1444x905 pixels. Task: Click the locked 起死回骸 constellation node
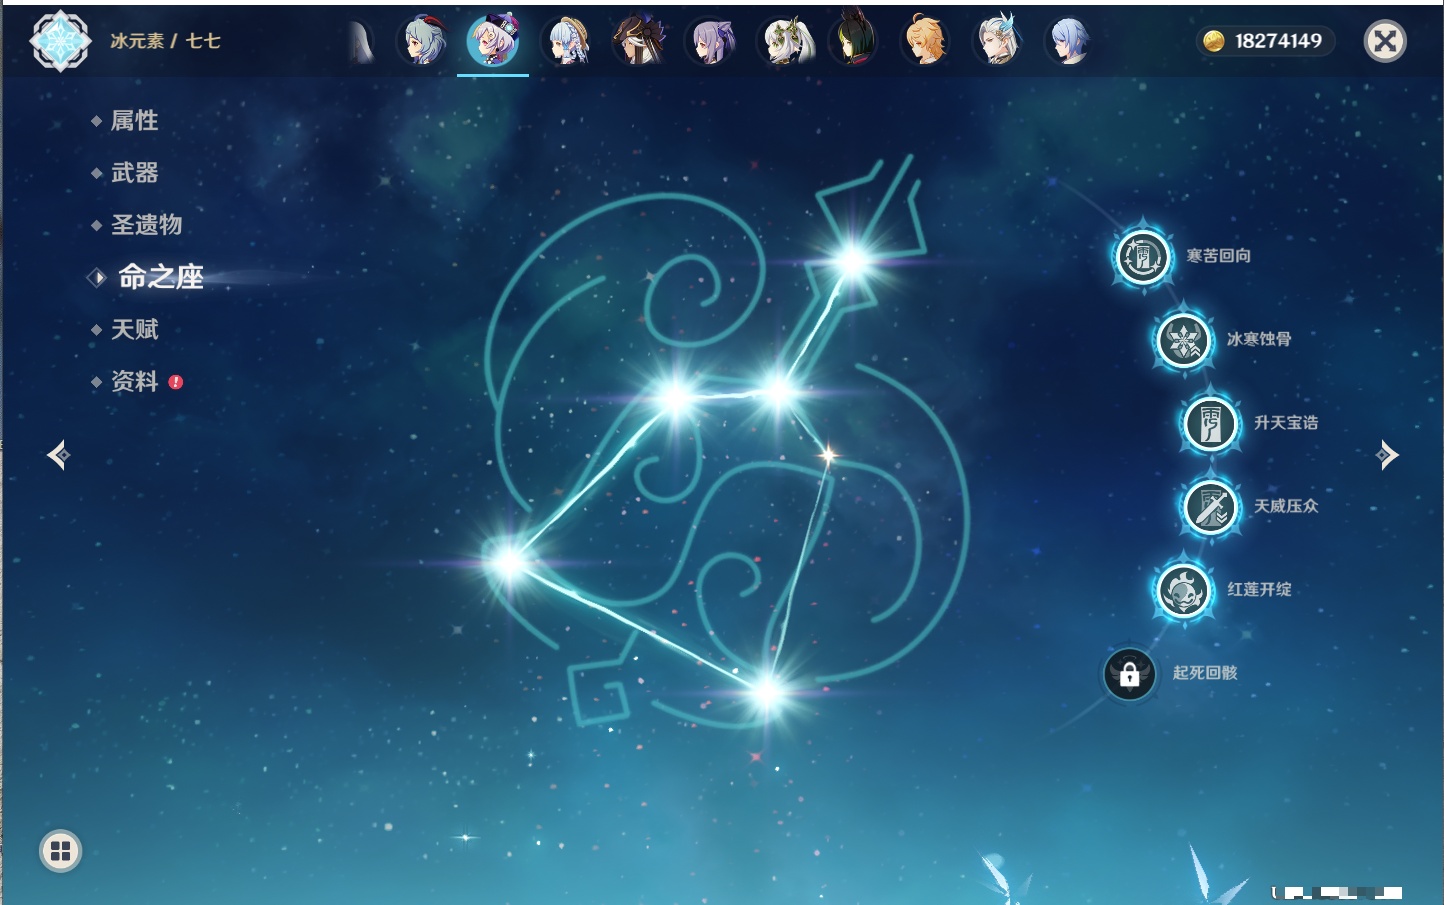(x=1130, y=674)
